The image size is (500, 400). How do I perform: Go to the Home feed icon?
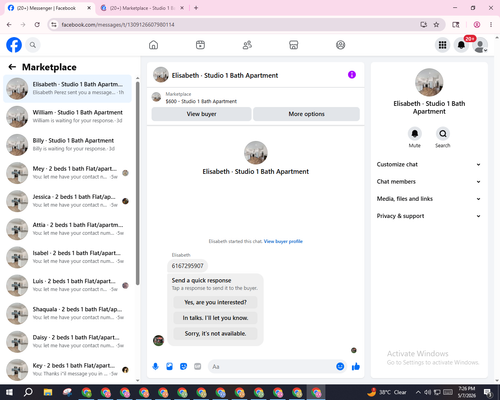coord(153,45)
